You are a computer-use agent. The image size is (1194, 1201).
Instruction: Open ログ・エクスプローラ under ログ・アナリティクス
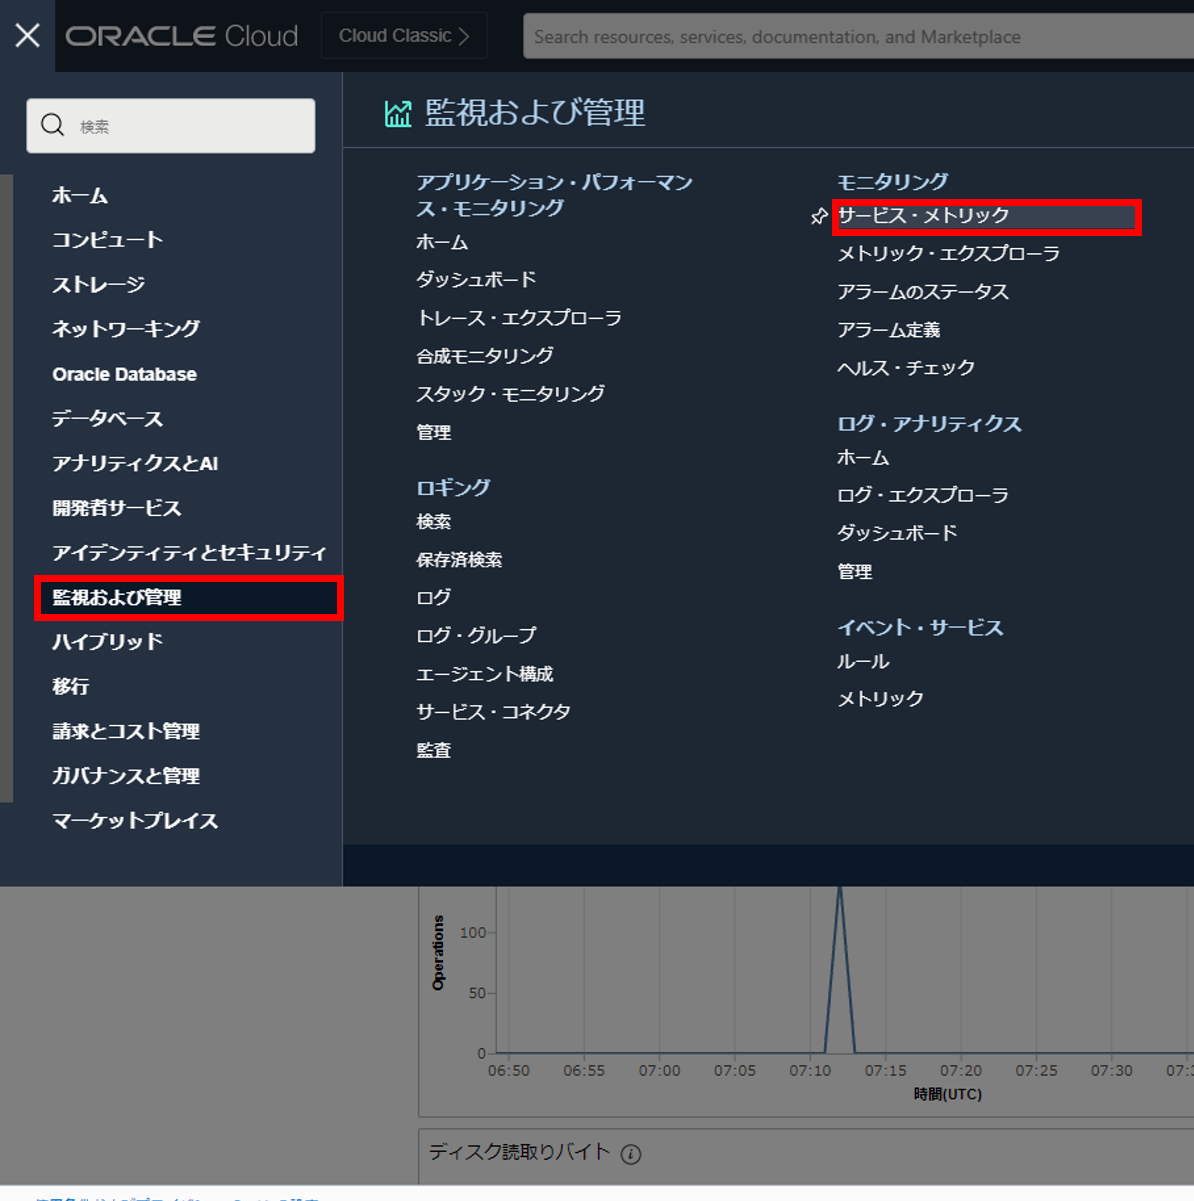coord(922,494)
